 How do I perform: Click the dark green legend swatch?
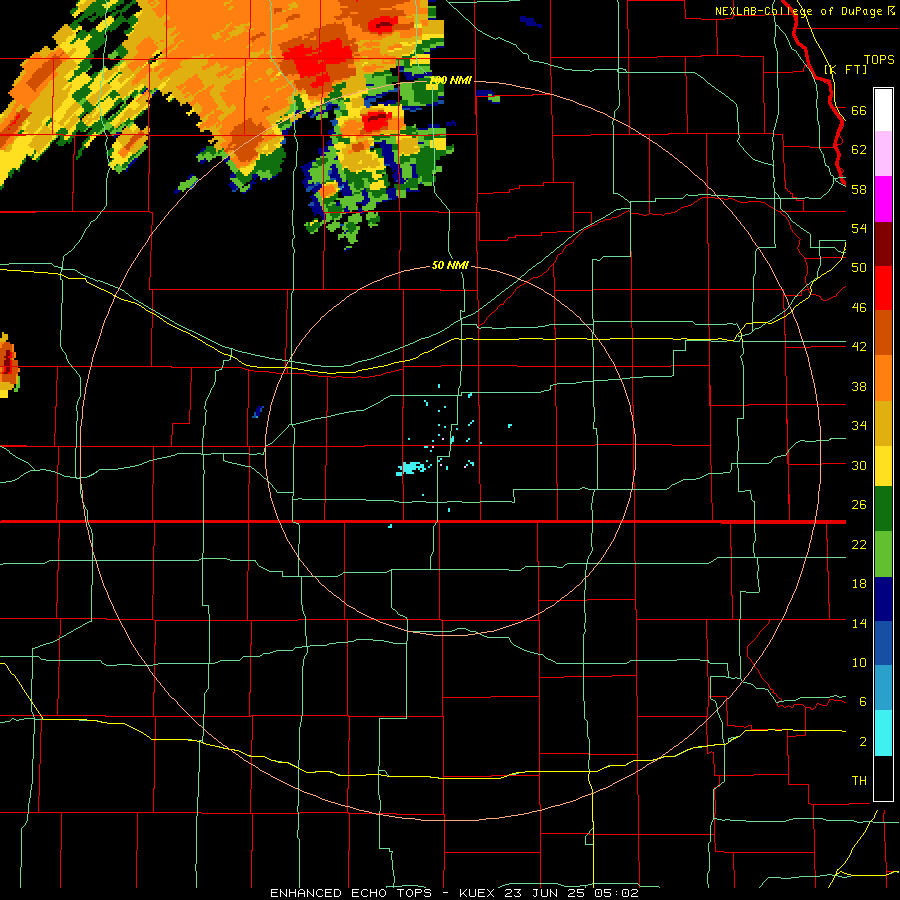coord(883,509)
